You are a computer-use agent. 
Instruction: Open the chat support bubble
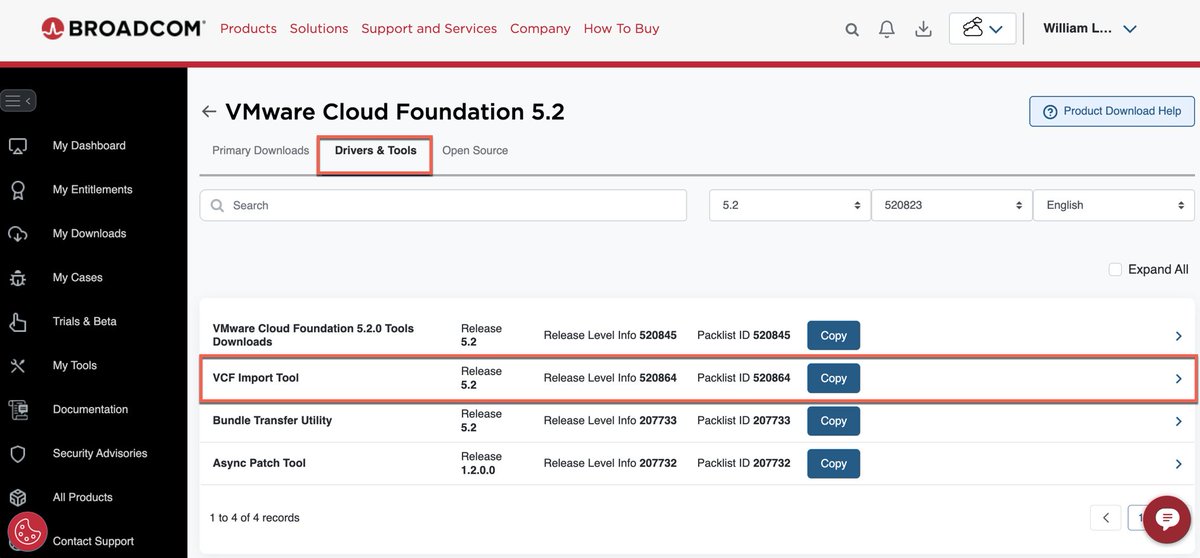1166,518
